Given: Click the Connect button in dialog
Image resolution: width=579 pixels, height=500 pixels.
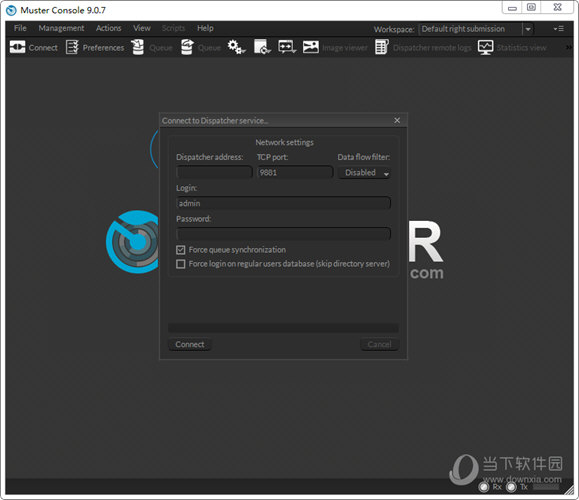Looking at the screenshot, I should point(190,345).
